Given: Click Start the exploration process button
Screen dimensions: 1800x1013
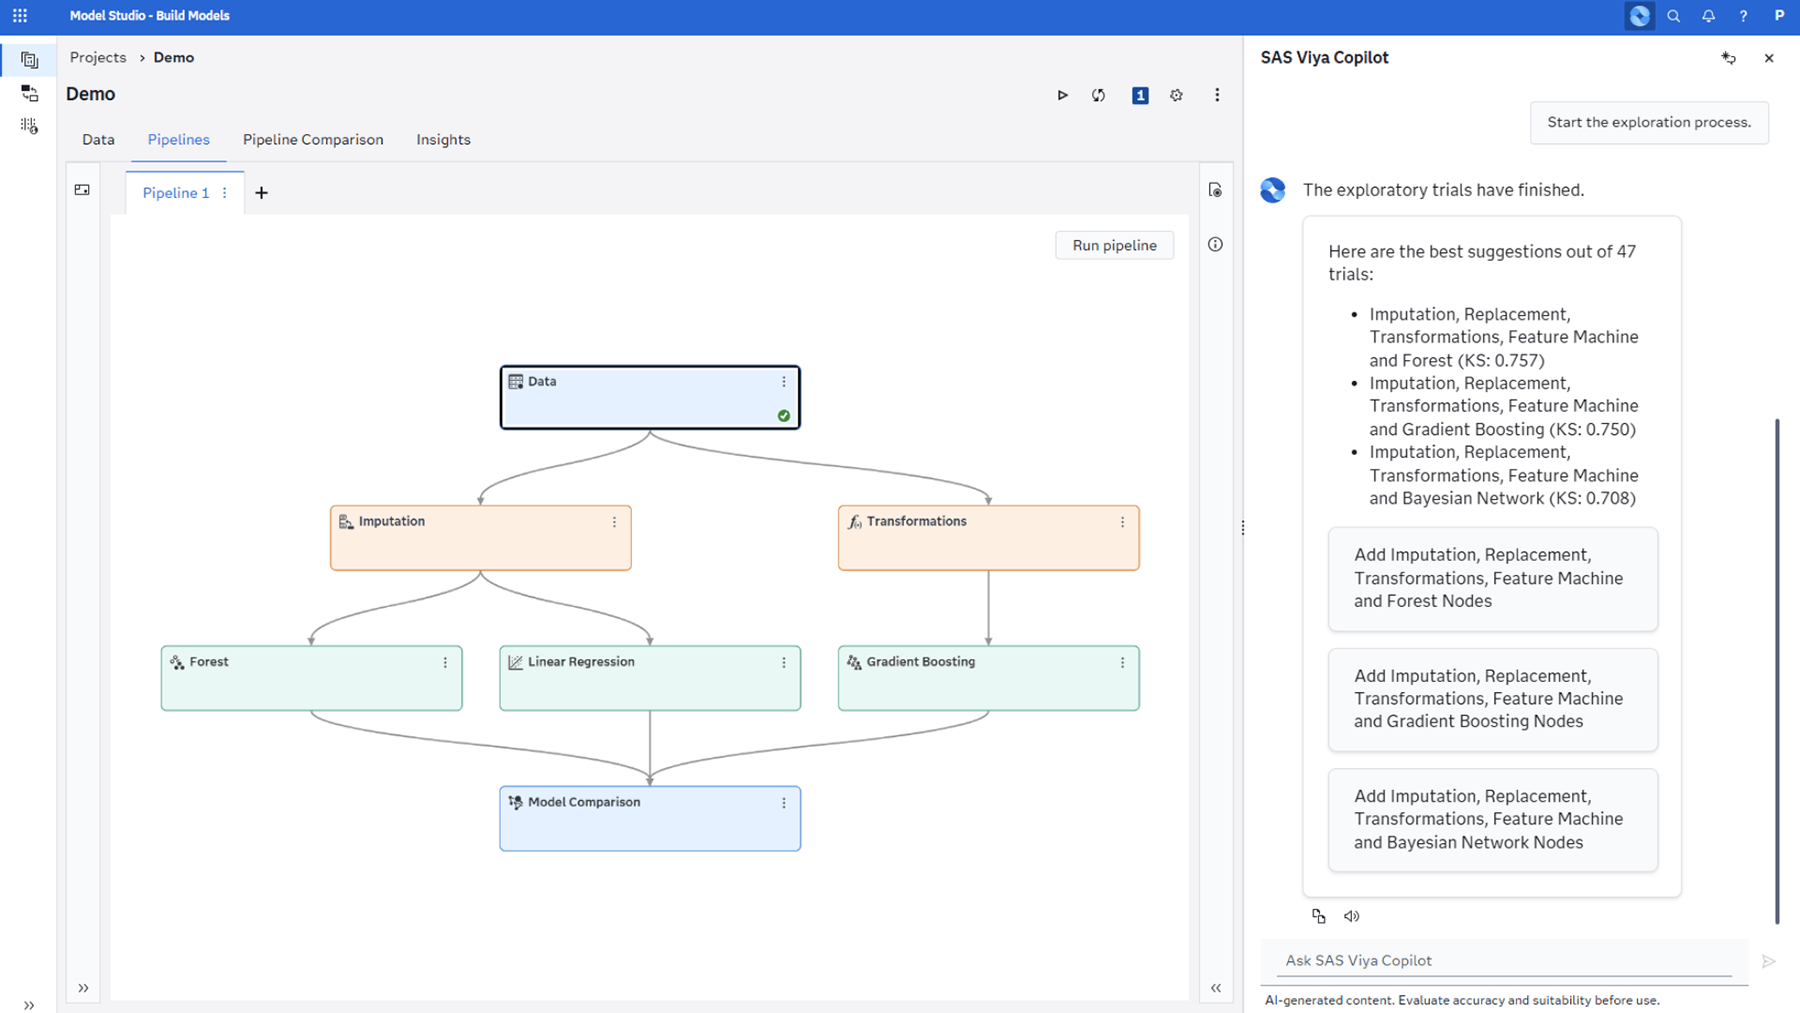Looking at the screenshot, I should (x=1648, y=122).
